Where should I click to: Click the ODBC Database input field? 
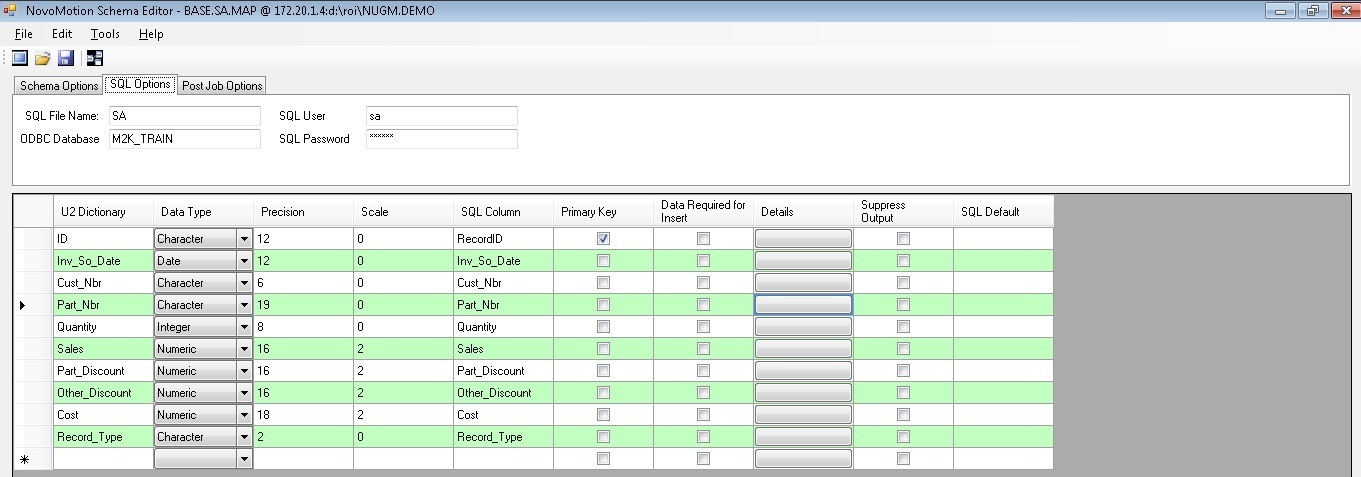pos(184,139)
